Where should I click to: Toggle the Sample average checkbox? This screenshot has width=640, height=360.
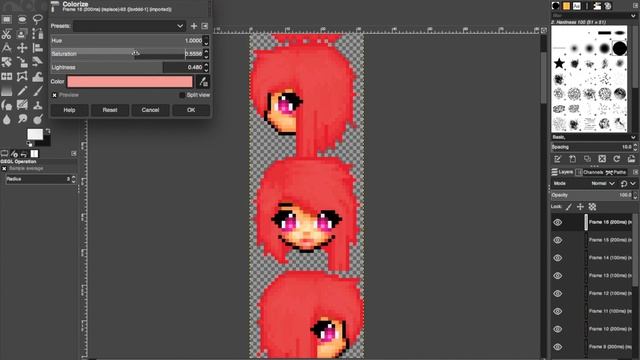pyautogui.click(x=4, y=169)
